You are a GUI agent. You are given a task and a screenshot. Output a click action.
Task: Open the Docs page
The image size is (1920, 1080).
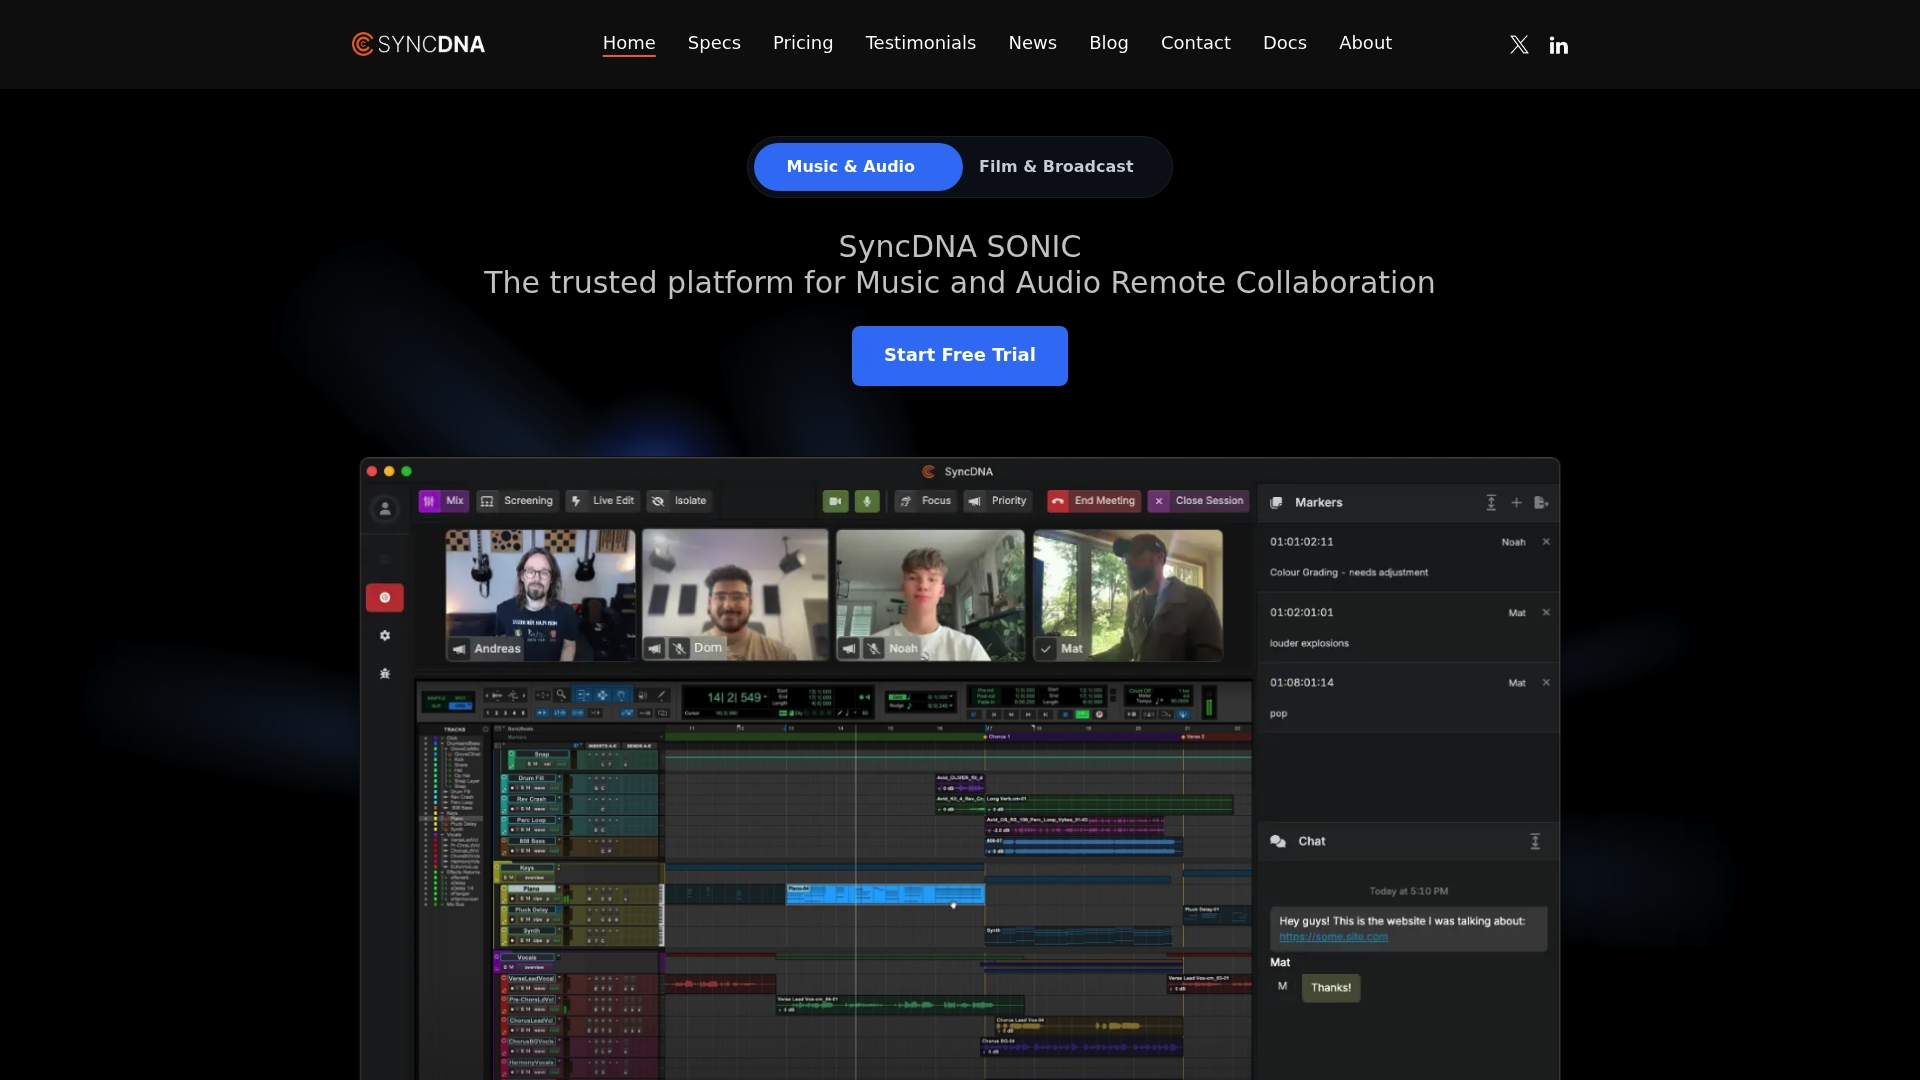click(1285, 43)
